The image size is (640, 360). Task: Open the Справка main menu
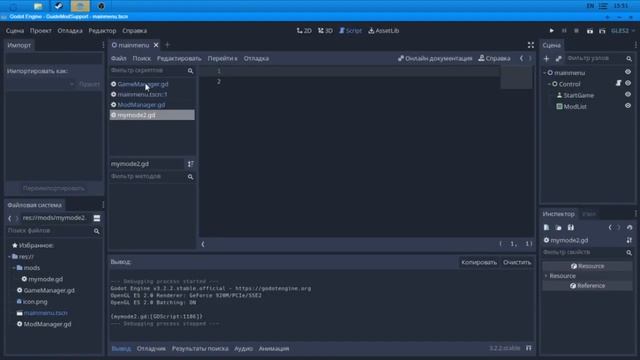tap(135, 31)
